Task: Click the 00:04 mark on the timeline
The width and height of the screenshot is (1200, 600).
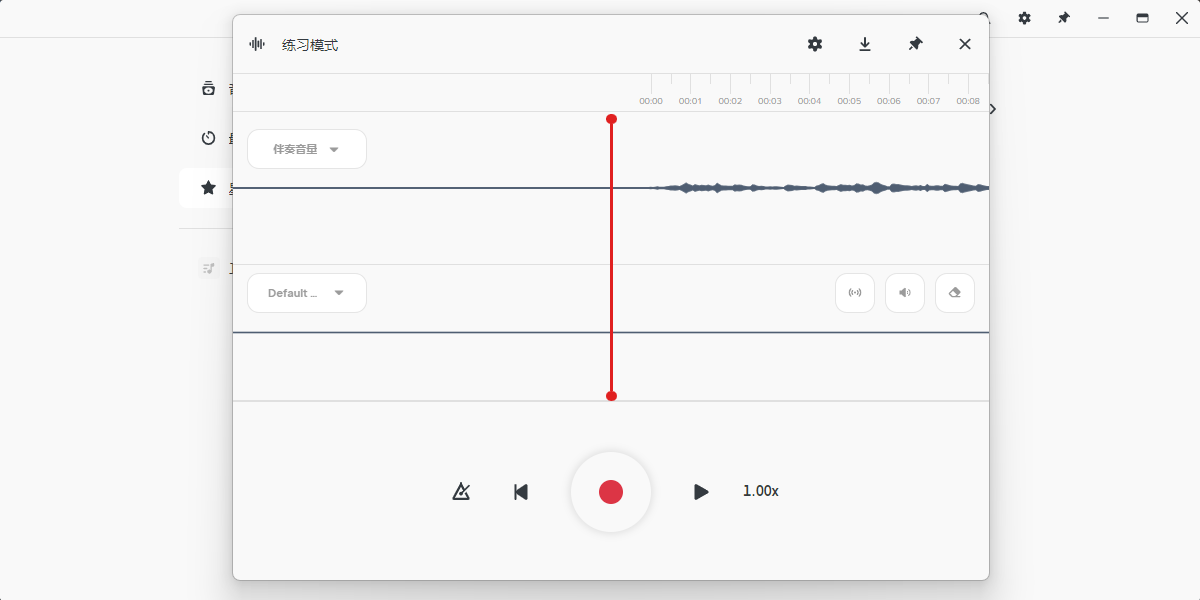Action: (809, 101)
